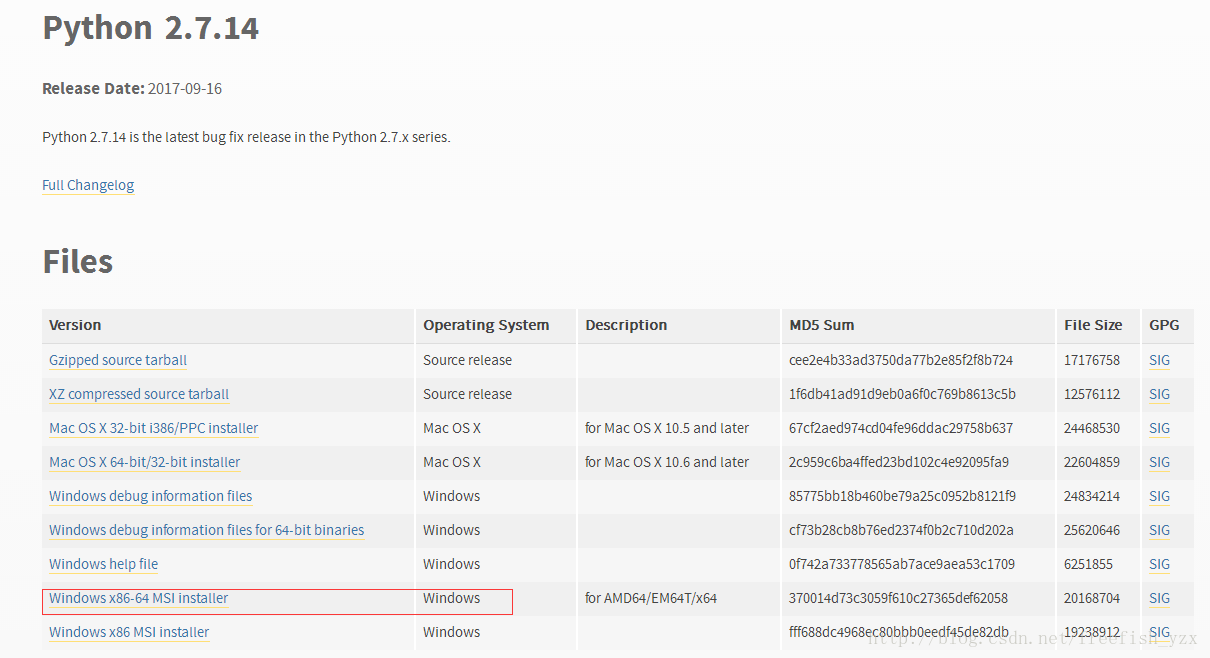1210x658 pixels.
Task: Download the Windows help file
Action: (104, 564)
